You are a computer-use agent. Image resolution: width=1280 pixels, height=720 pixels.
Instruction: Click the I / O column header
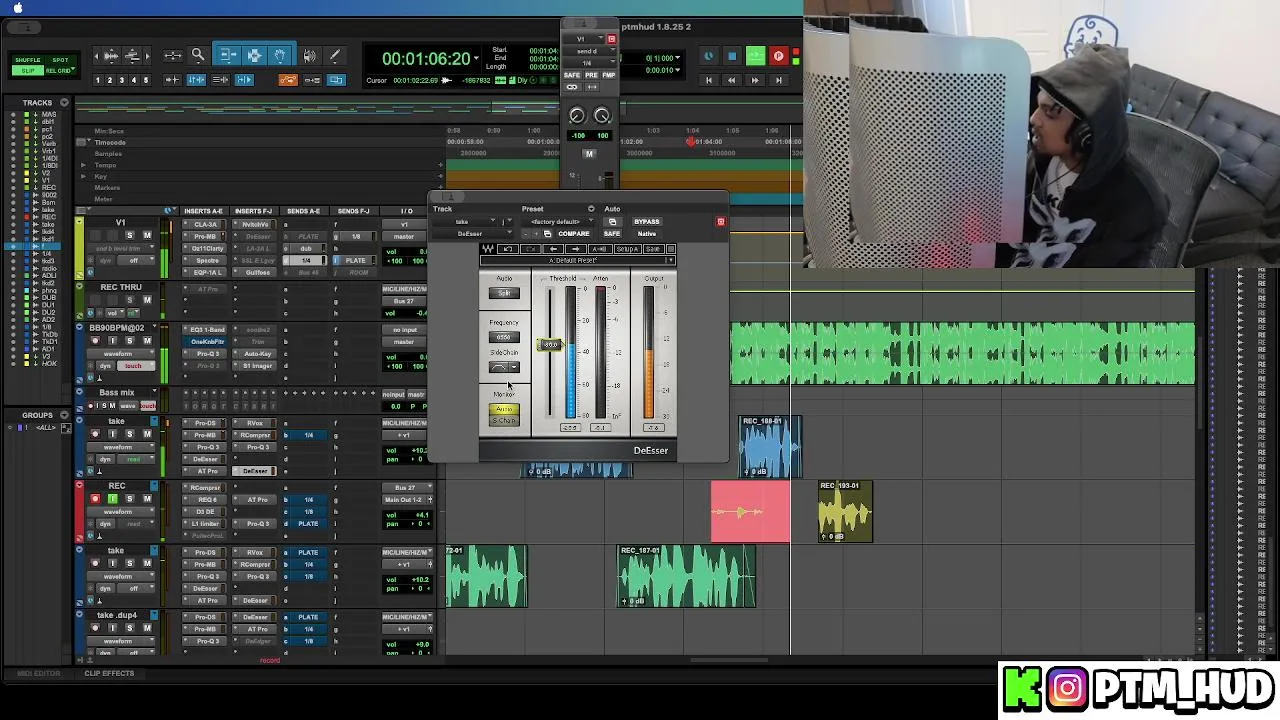[407, 211]
